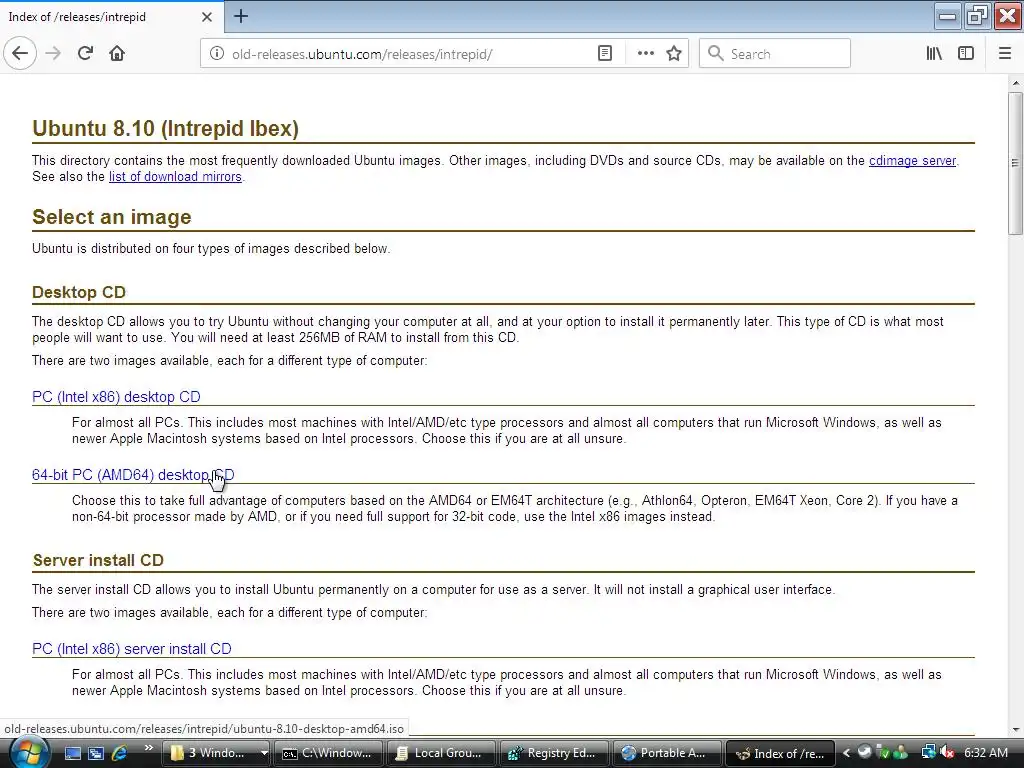Minimize the Firefox window
The height and width of the screenshot is (768, 1024).
point(948,16)
